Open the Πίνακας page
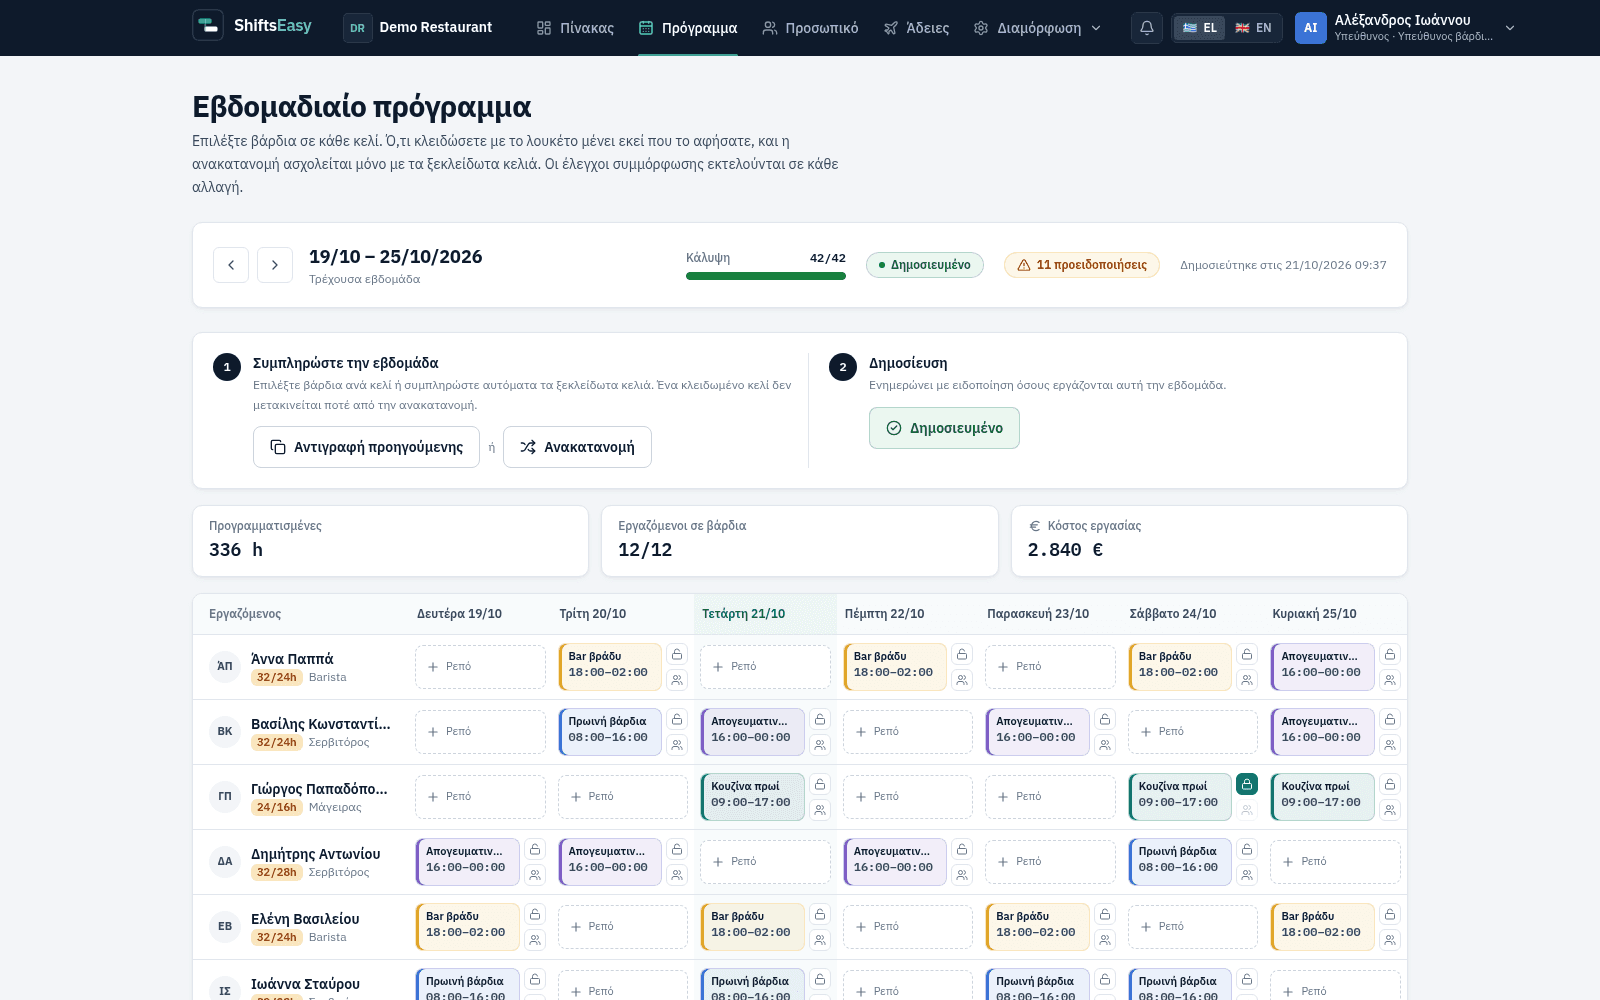1600x1000 pixels. (575, 28)
